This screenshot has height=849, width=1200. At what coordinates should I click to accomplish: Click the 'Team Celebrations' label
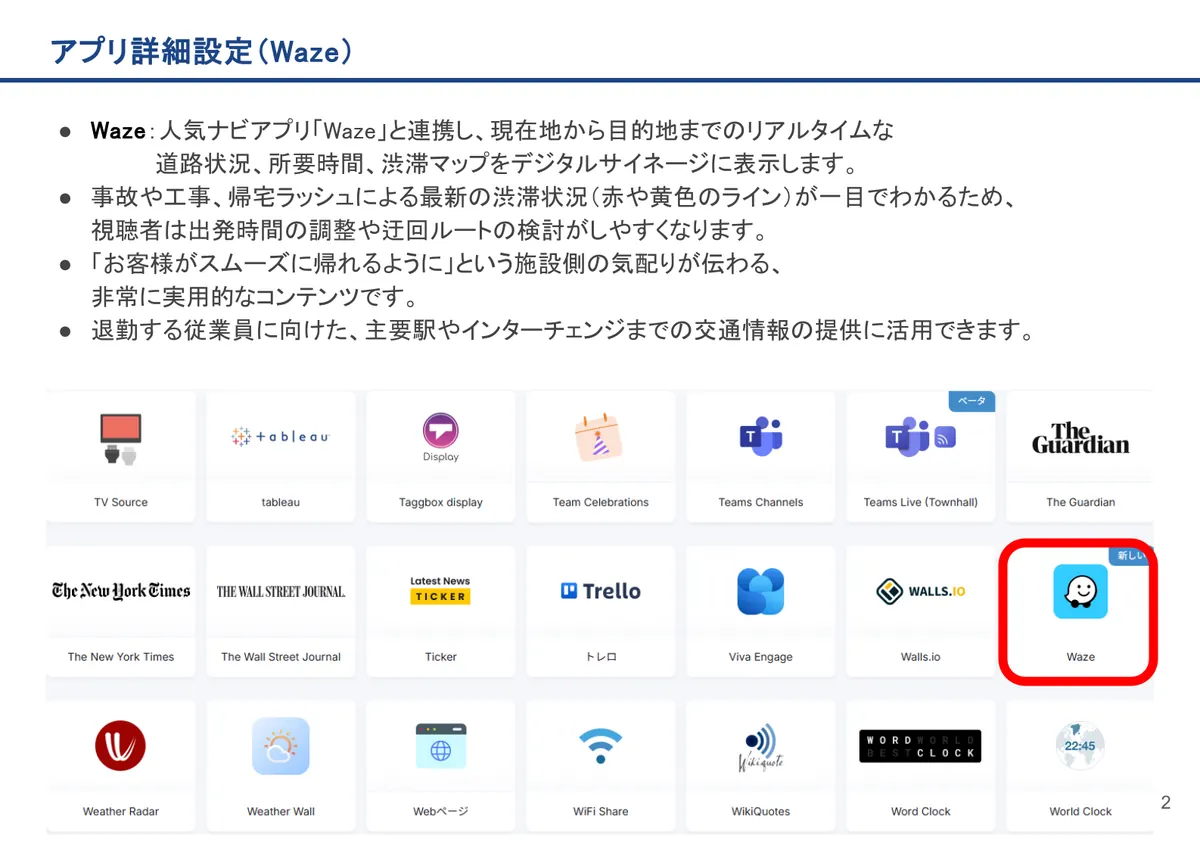(601, 502)
